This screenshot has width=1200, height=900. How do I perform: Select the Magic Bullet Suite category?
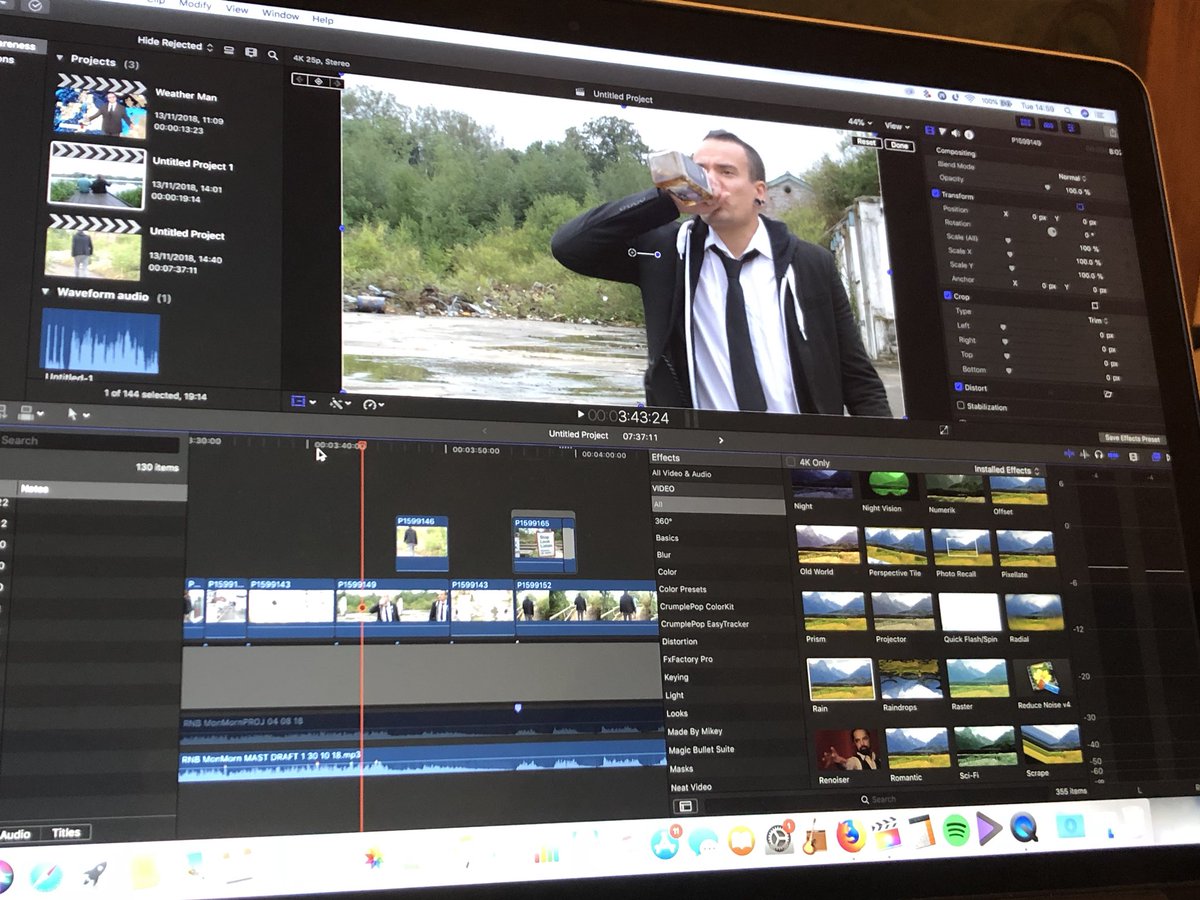coord(700,750)
